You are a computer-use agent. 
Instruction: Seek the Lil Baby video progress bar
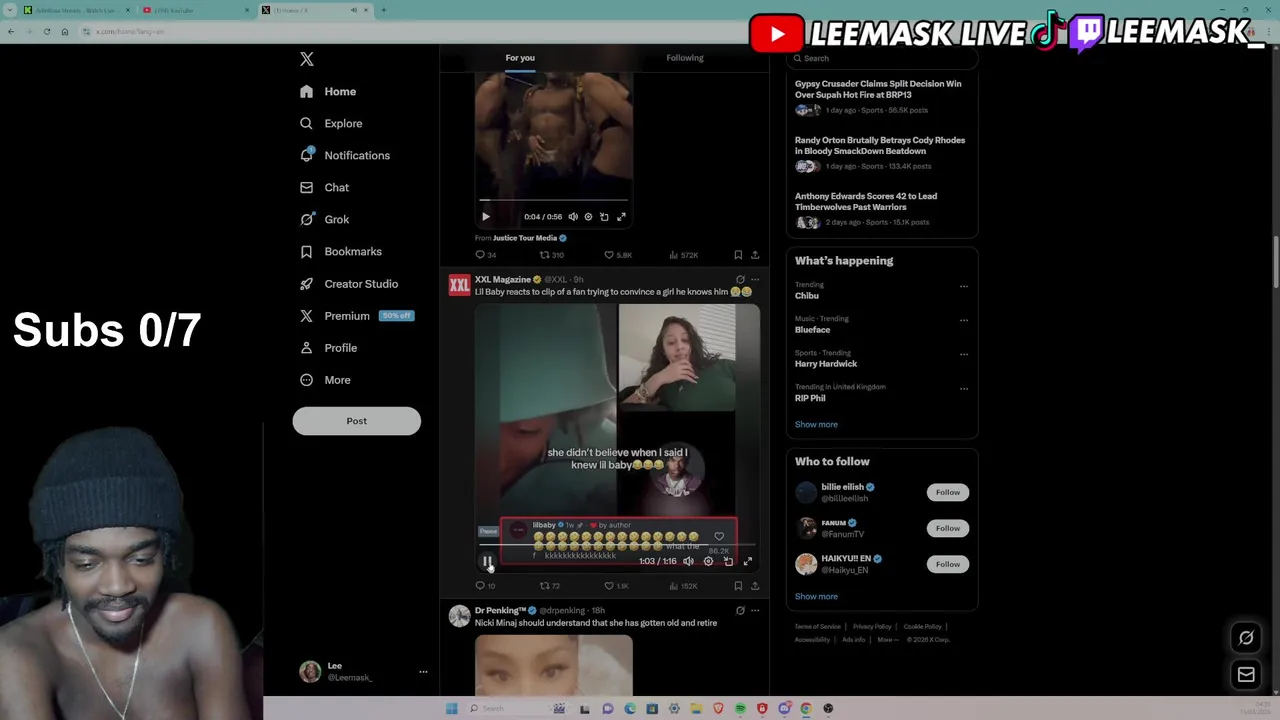tap(617, 546)
